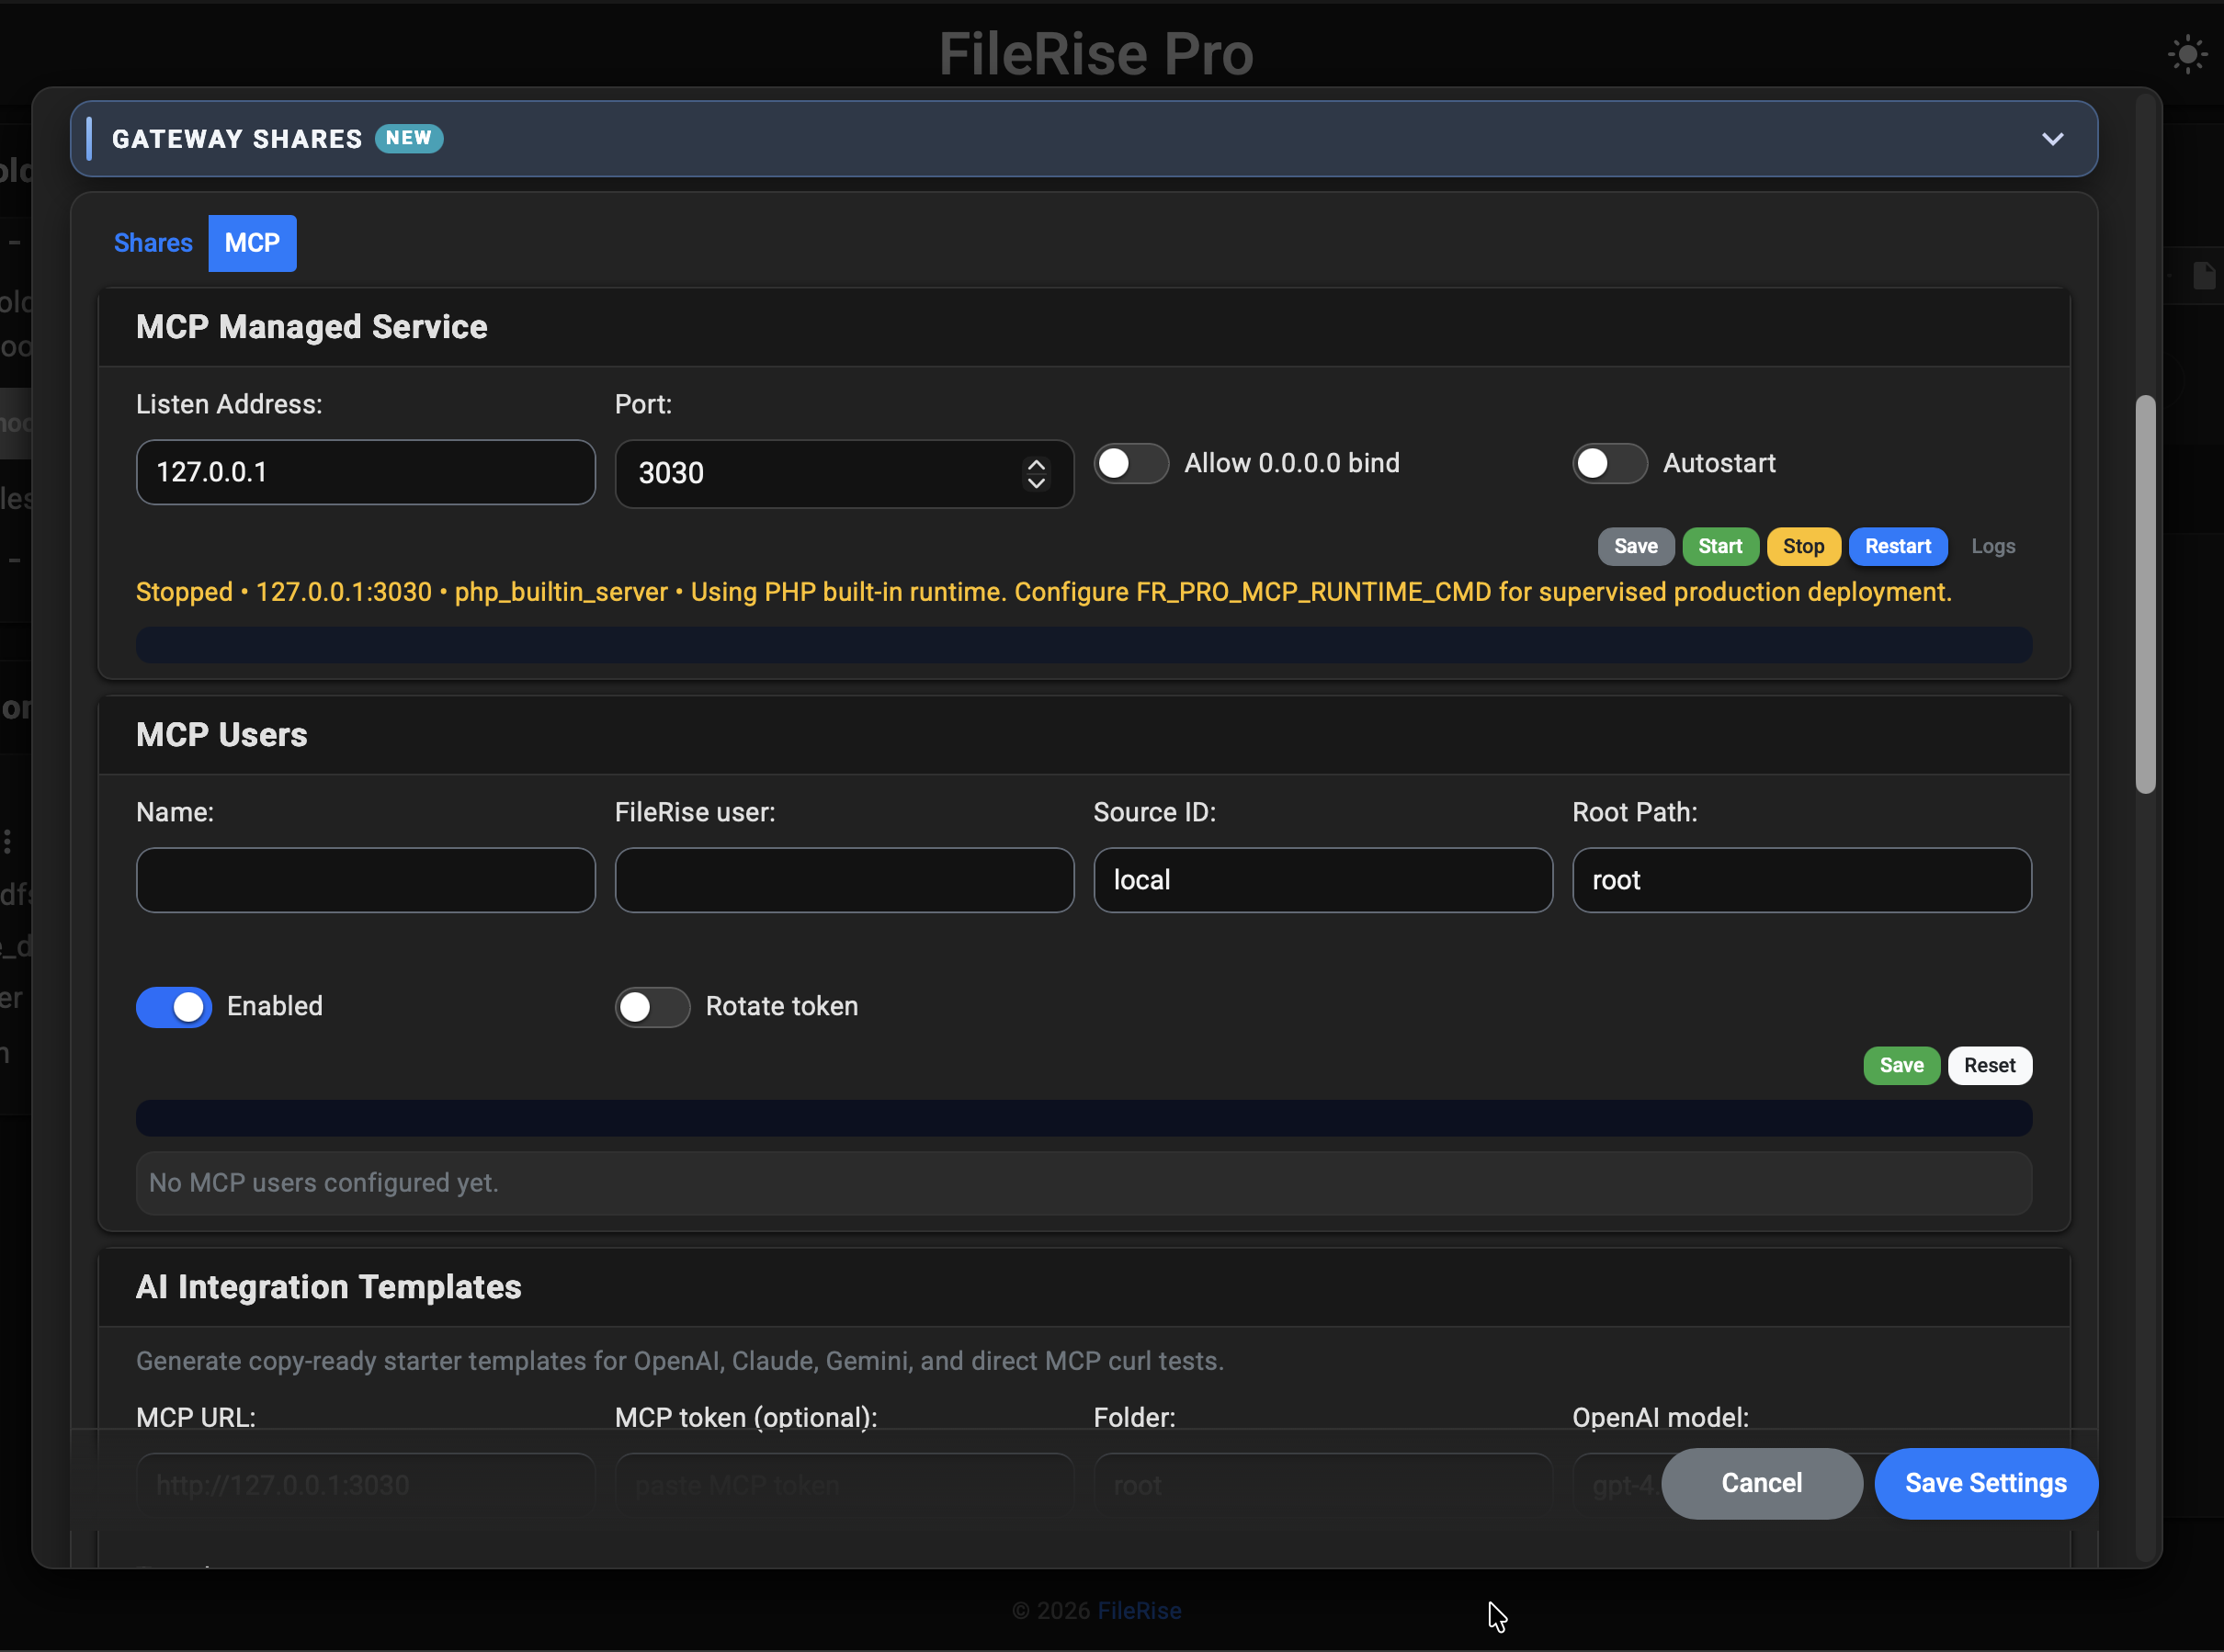Collapse the Gateway Shares panel
This screenshot has width=2224, height=1652.
[2053, 139]
